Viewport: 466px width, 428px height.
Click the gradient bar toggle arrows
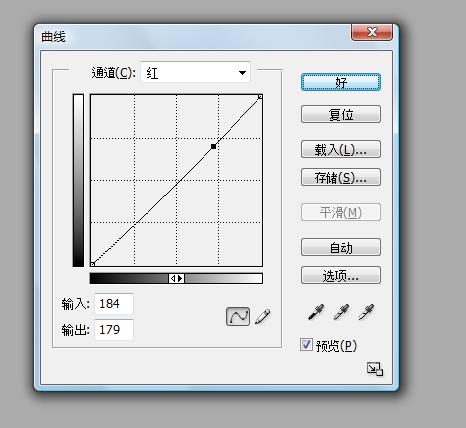176,278
